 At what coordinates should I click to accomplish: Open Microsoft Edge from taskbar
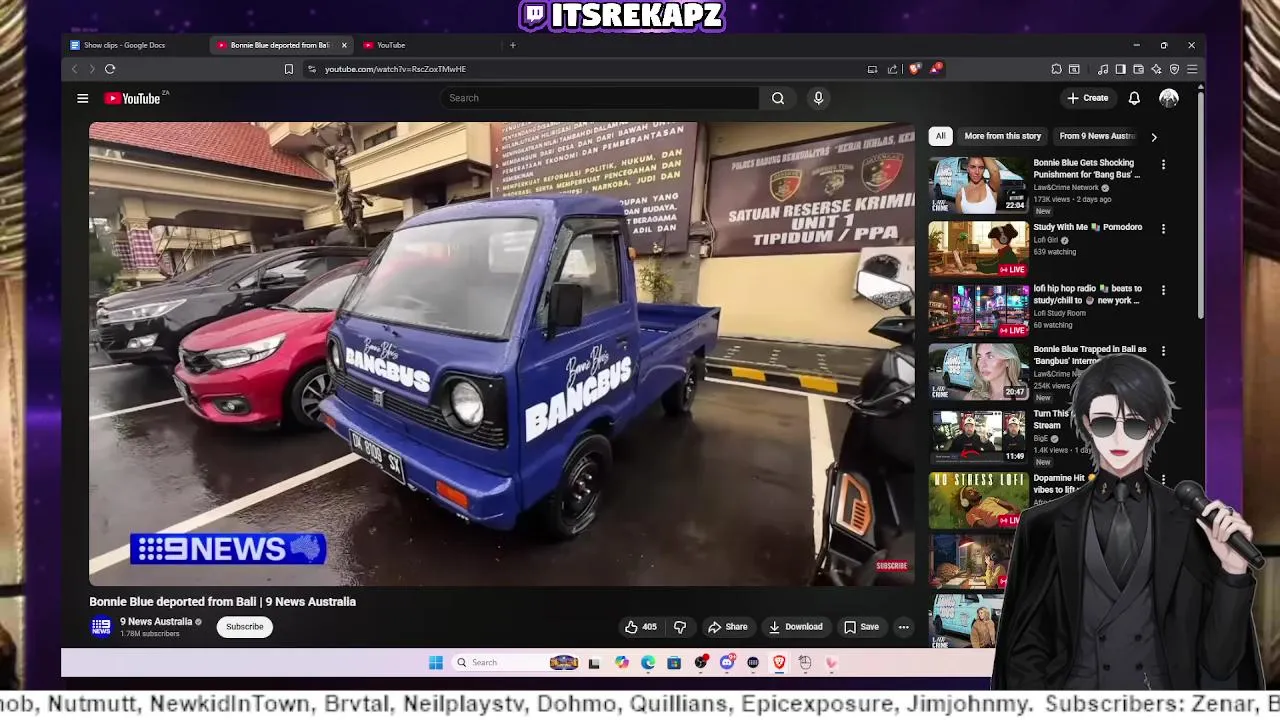click(648, 662)
